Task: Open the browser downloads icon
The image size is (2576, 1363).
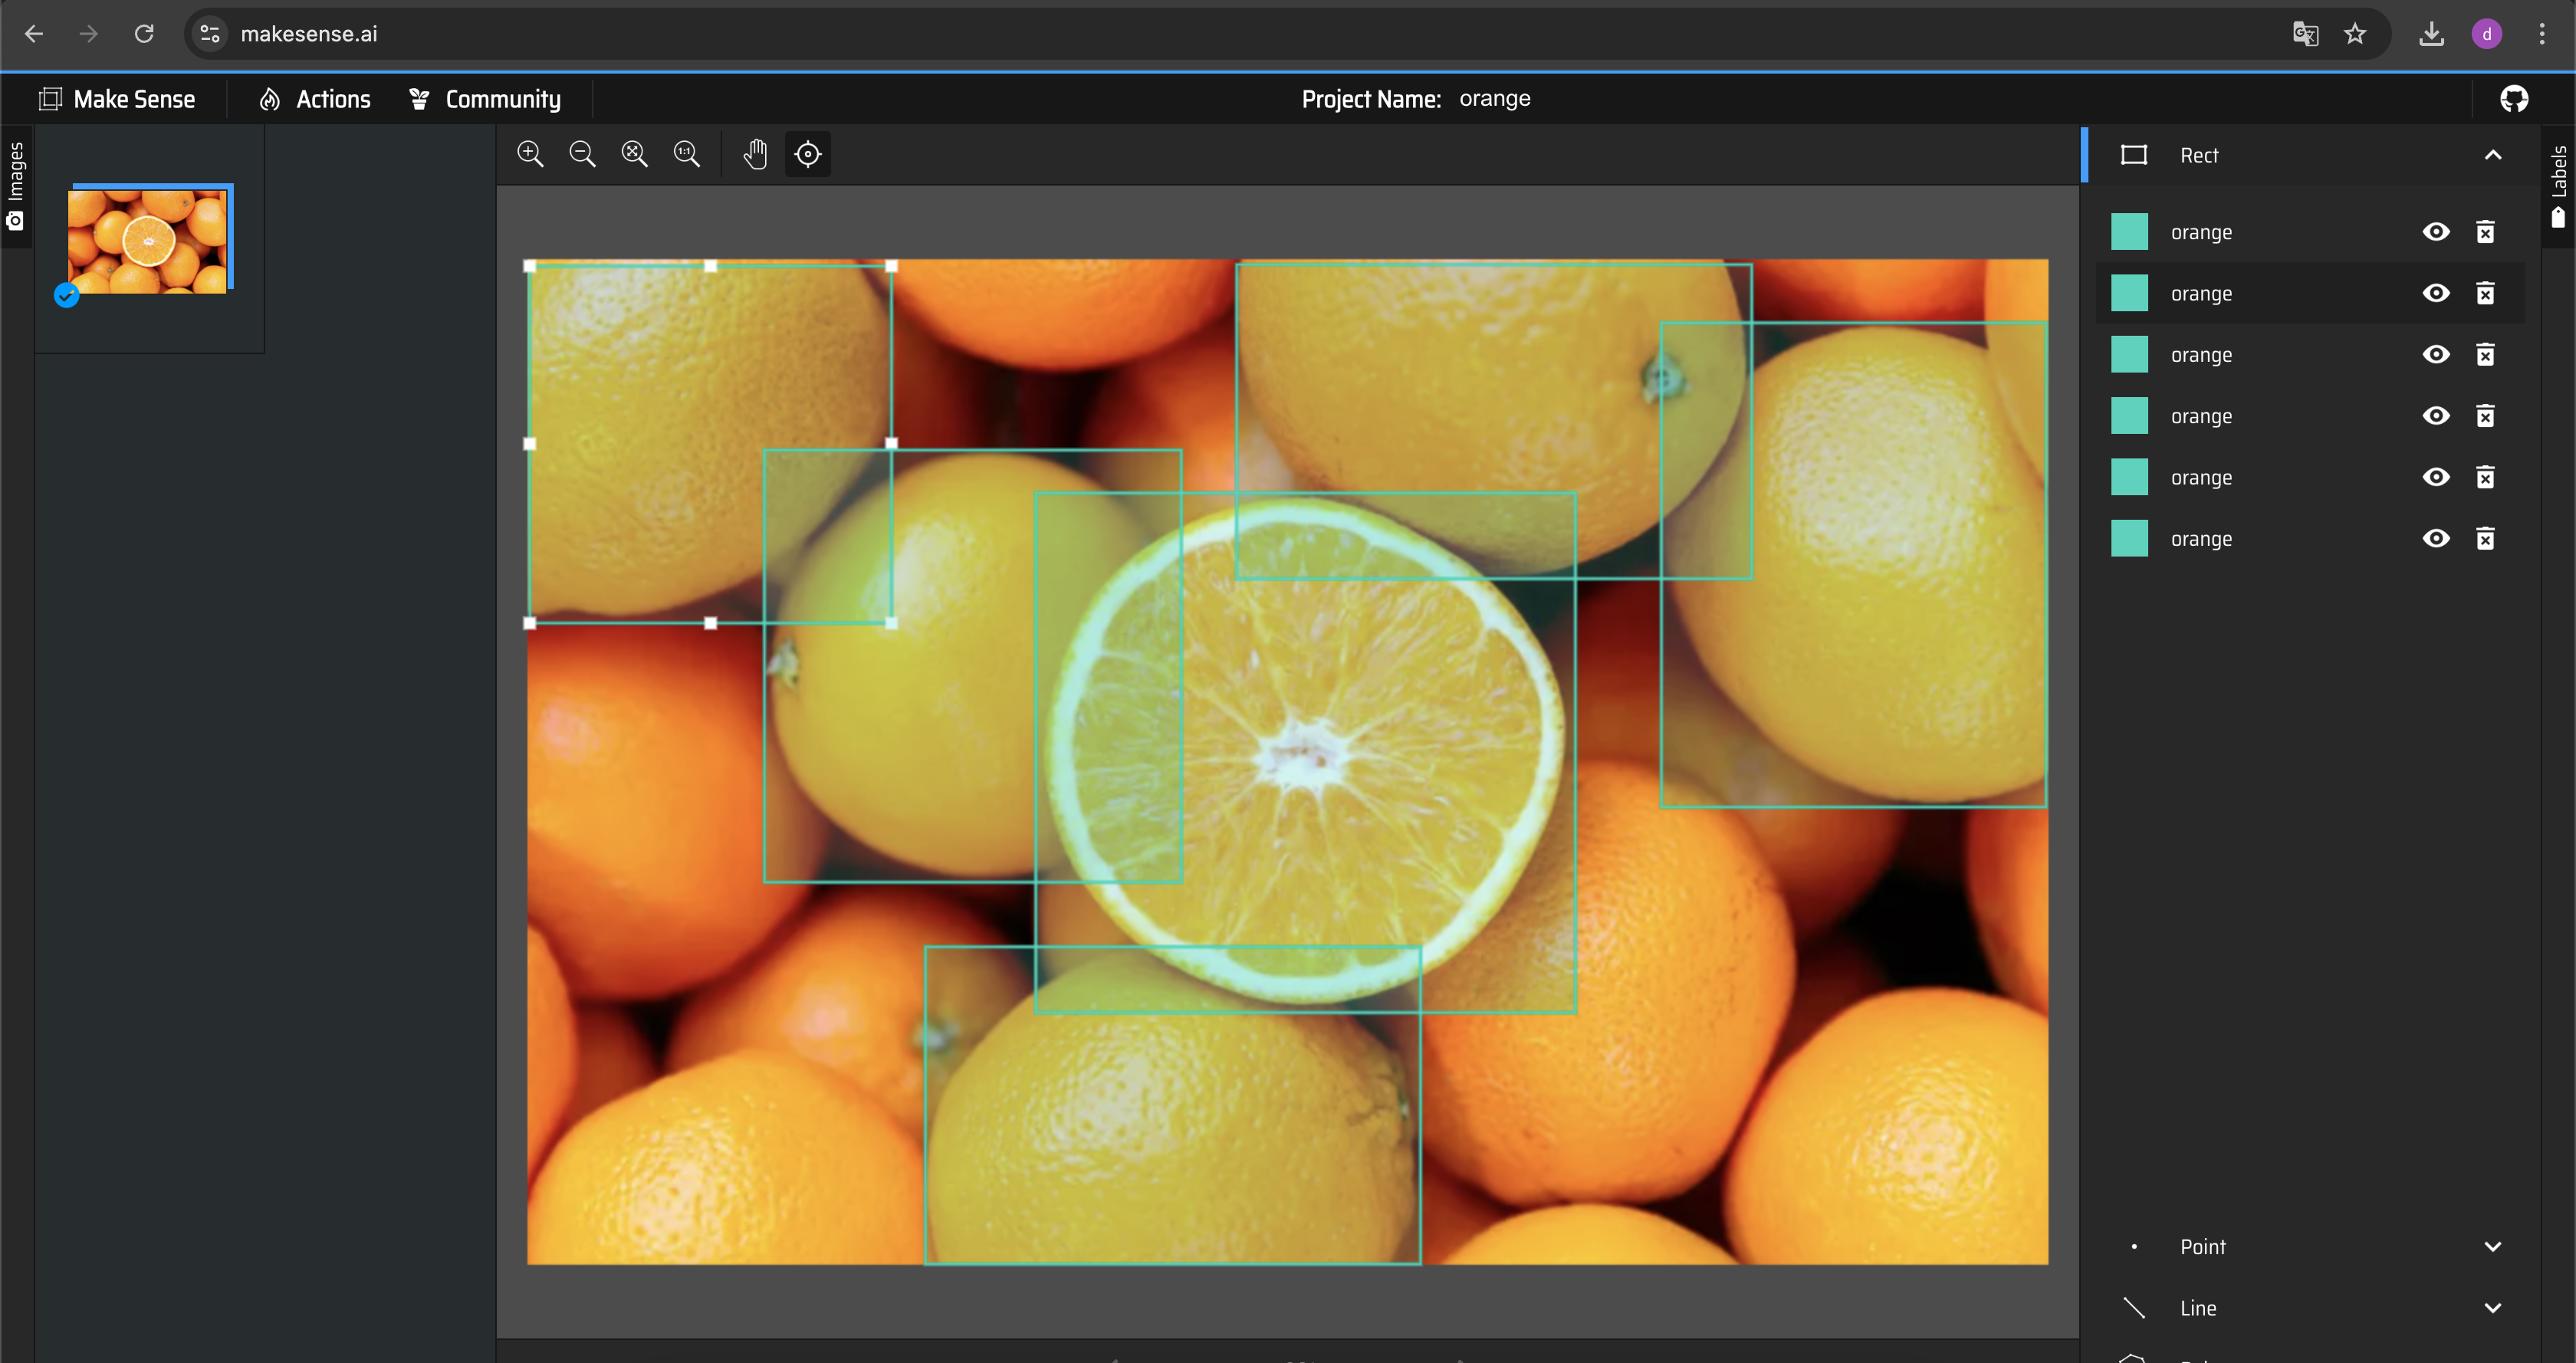Action: (2431, 34)
